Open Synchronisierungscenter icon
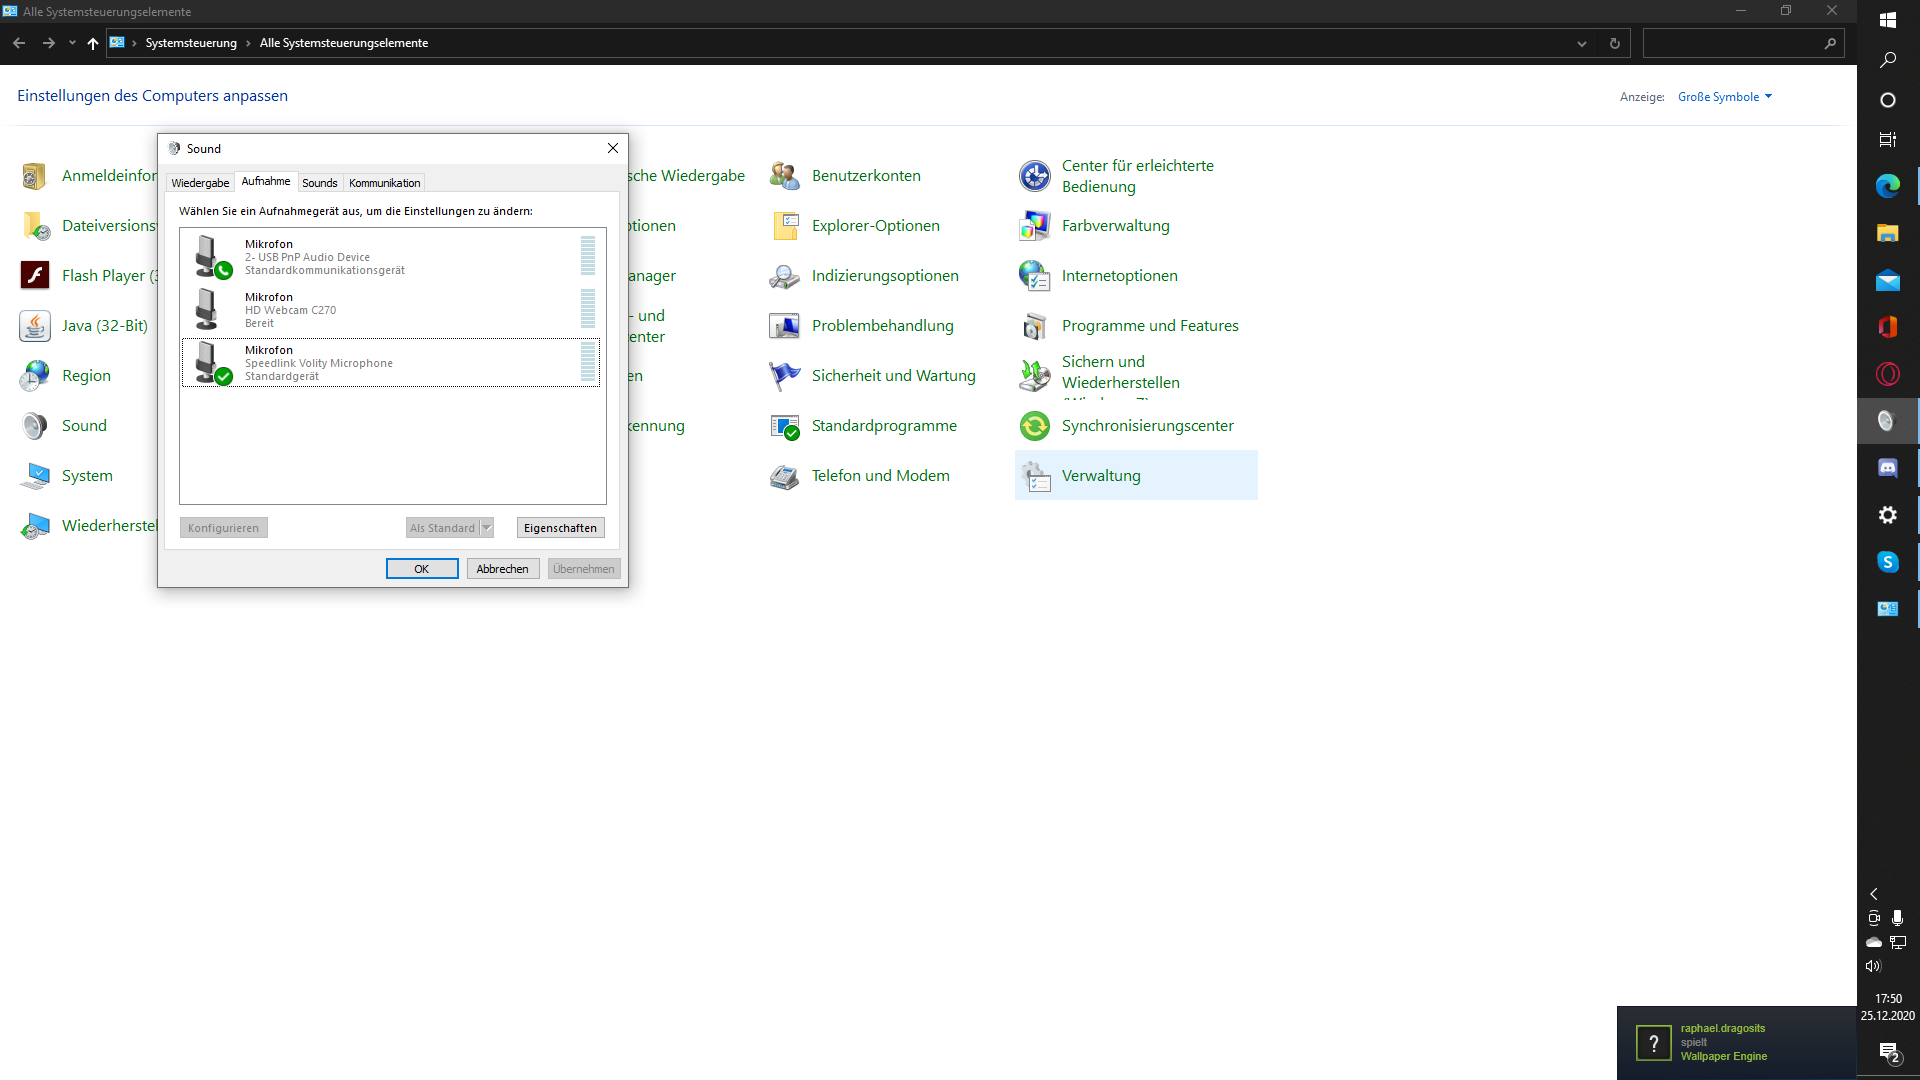1920x1080 pixels. tap(1035, 426)
